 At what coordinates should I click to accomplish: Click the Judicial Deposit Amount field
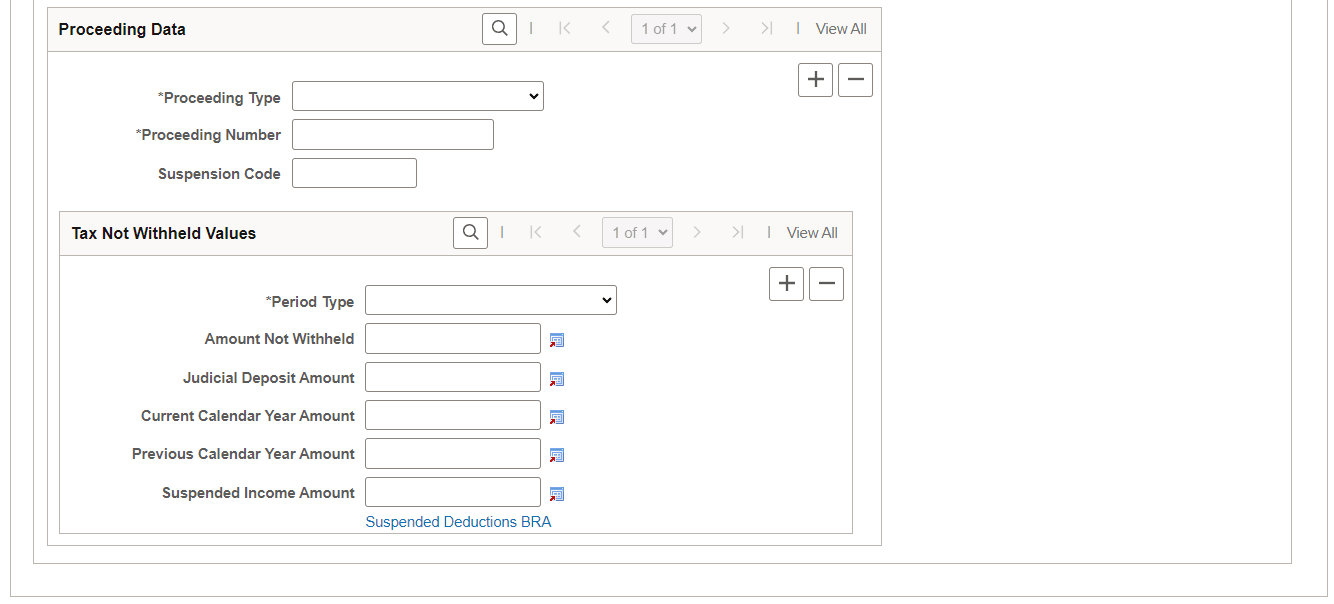pyautogui.click(x=453, y=377)
